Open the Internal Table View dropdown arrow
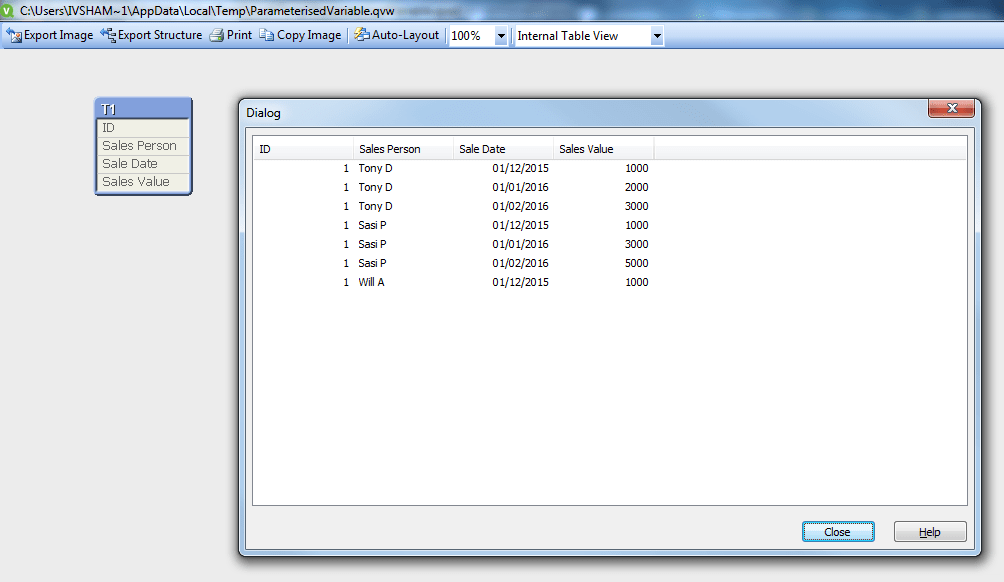 [x=657, y=36]
